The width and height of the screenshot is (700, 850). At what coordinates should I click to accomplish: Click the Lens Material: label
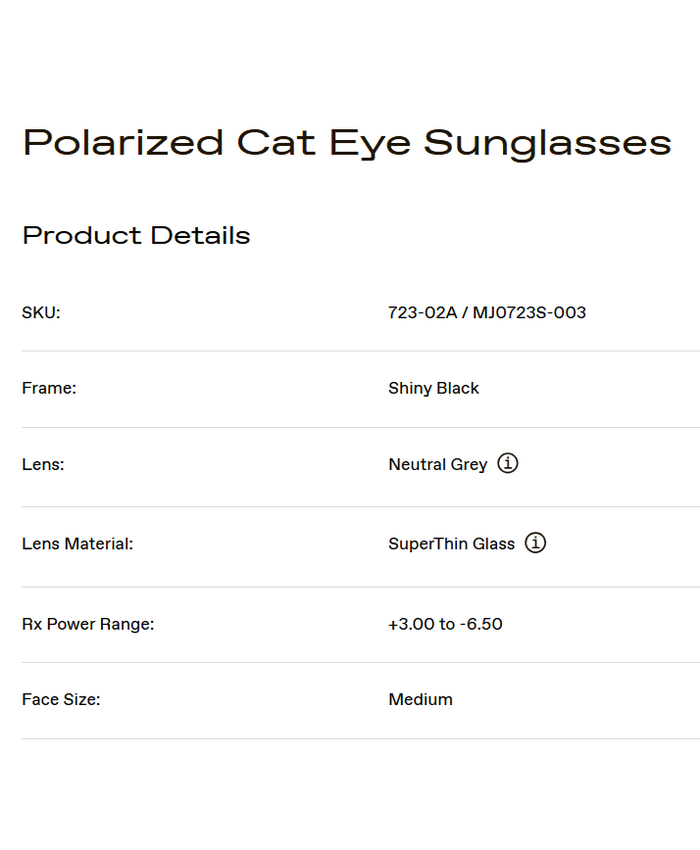point(77,544)
